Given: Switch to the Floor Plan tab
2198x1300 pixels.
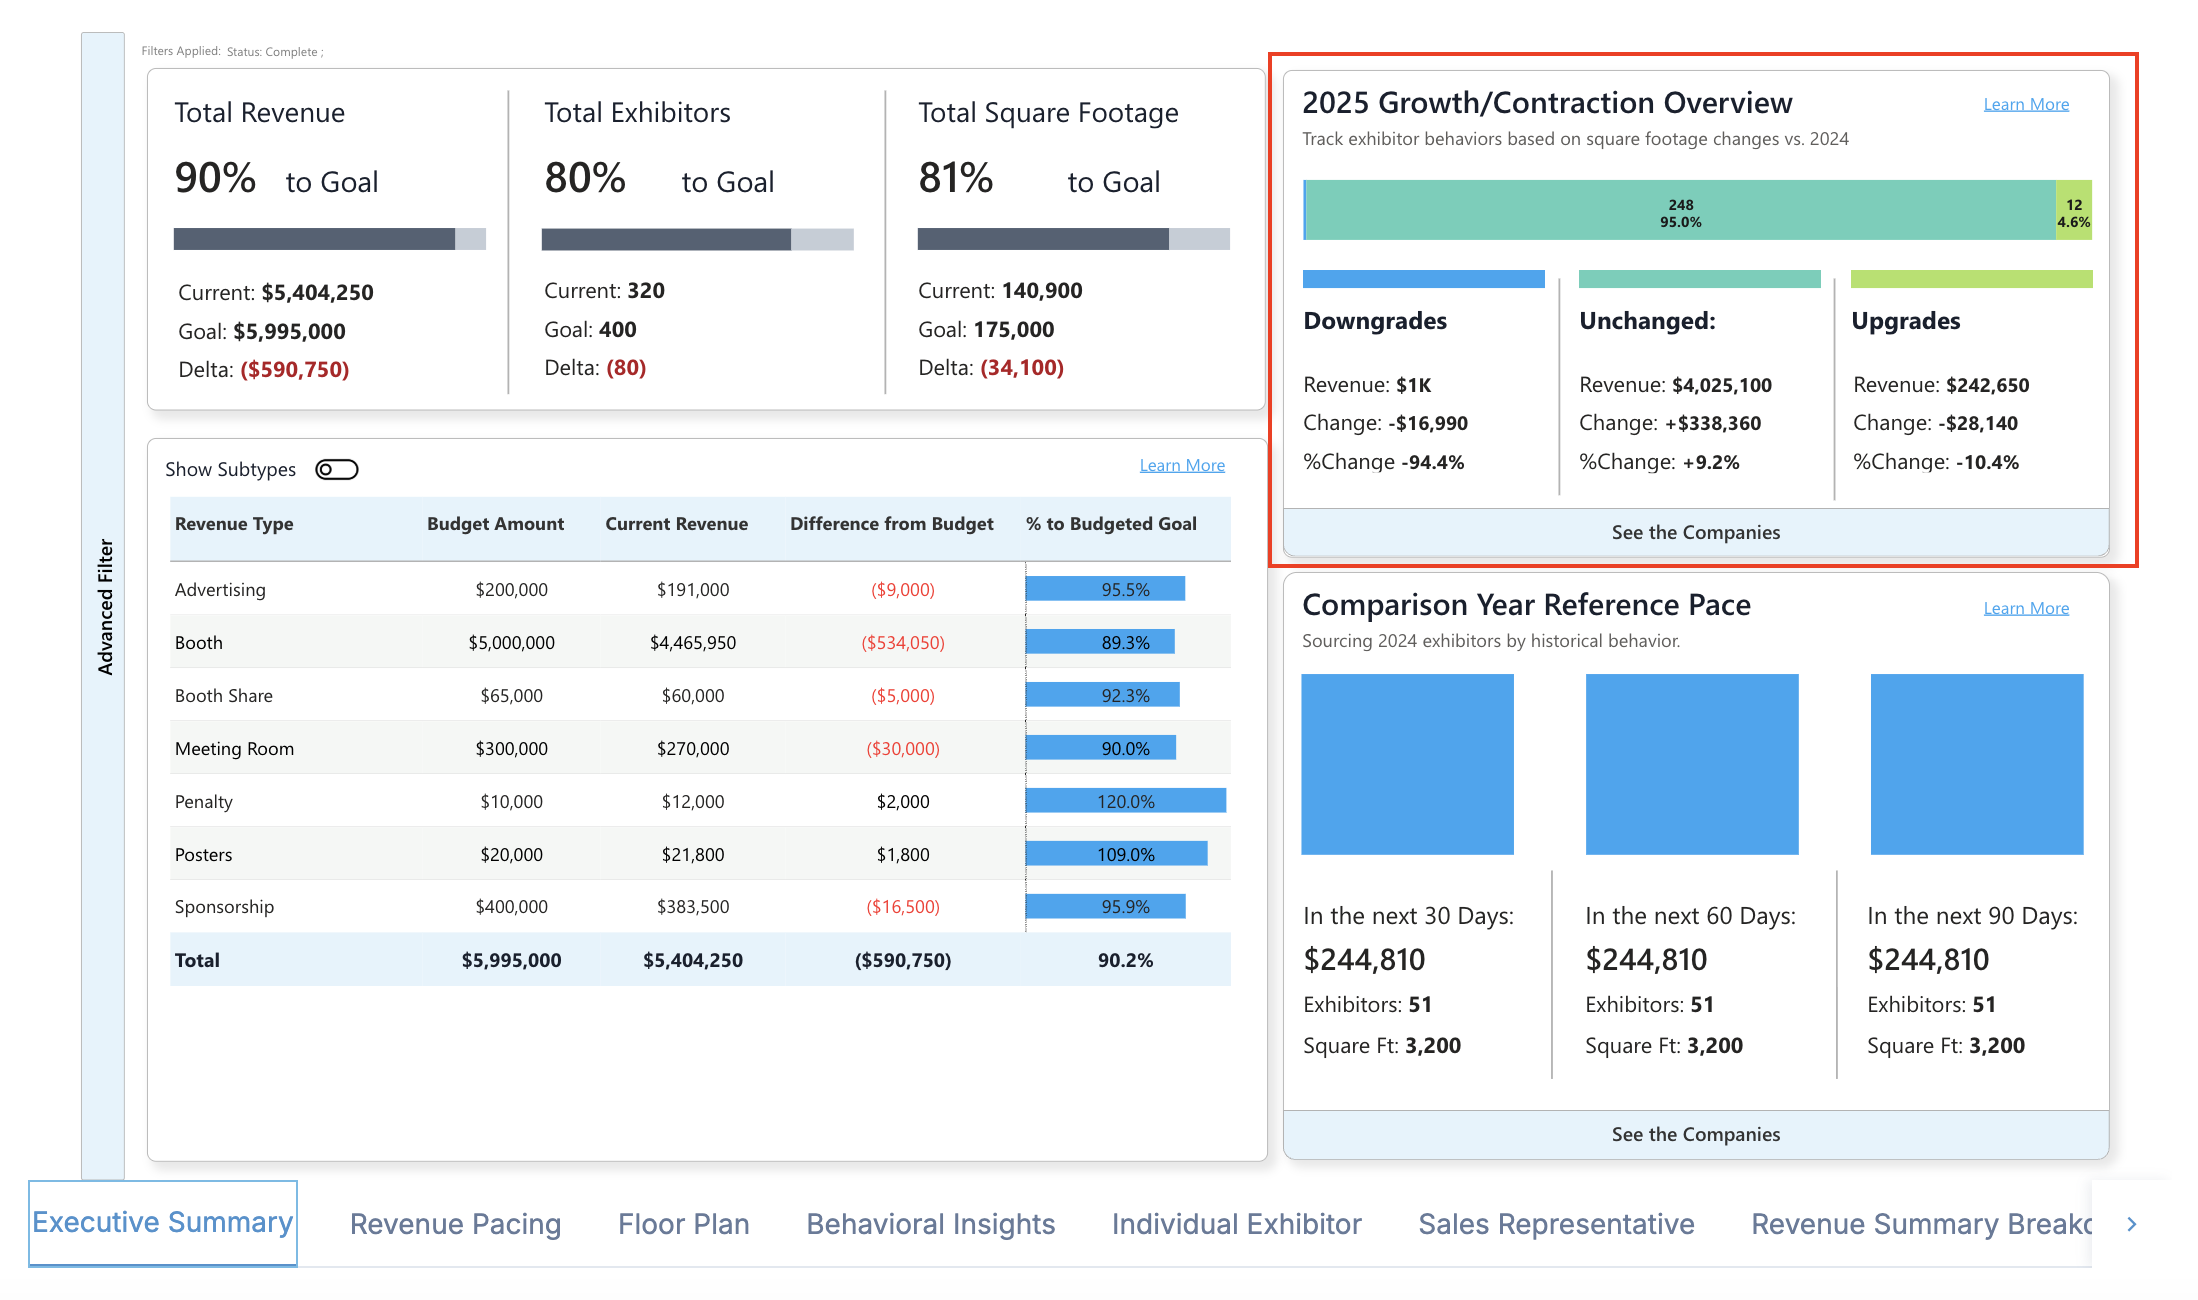Looking at the screenshot, I should pyautogui.click(x=683, y=1224).
